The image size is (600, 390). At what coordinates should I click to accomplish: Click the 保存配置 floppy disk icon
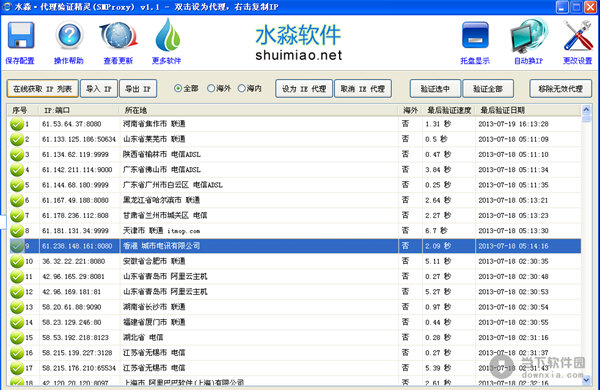(x=21, y=35)
